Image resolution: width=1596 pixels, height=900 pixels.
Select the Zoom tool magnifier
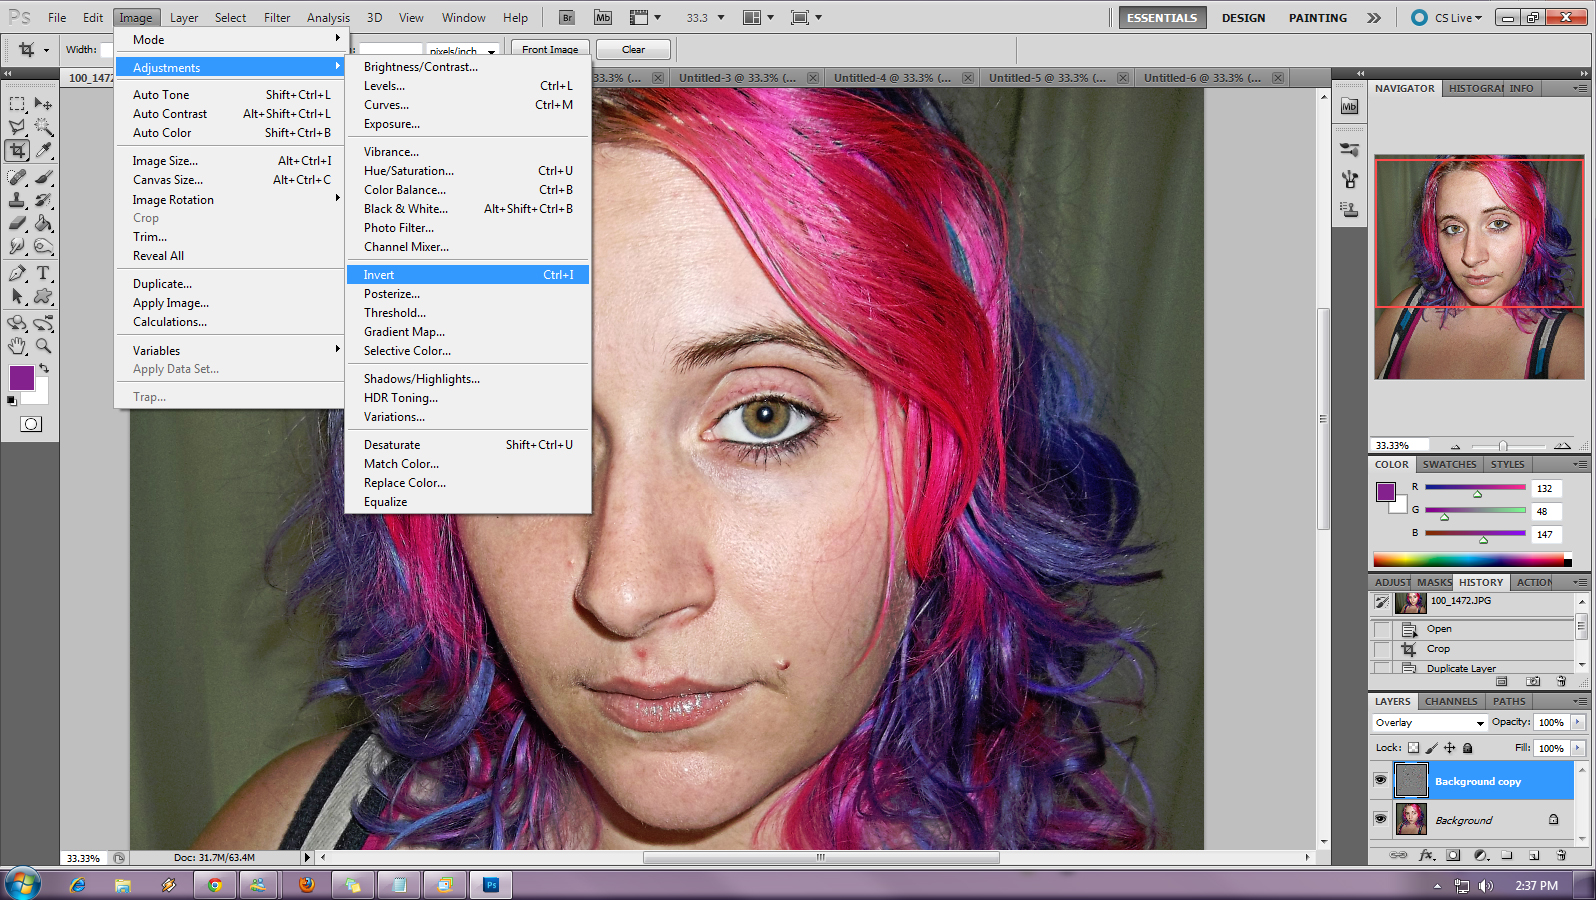click(x=43, y=346)
